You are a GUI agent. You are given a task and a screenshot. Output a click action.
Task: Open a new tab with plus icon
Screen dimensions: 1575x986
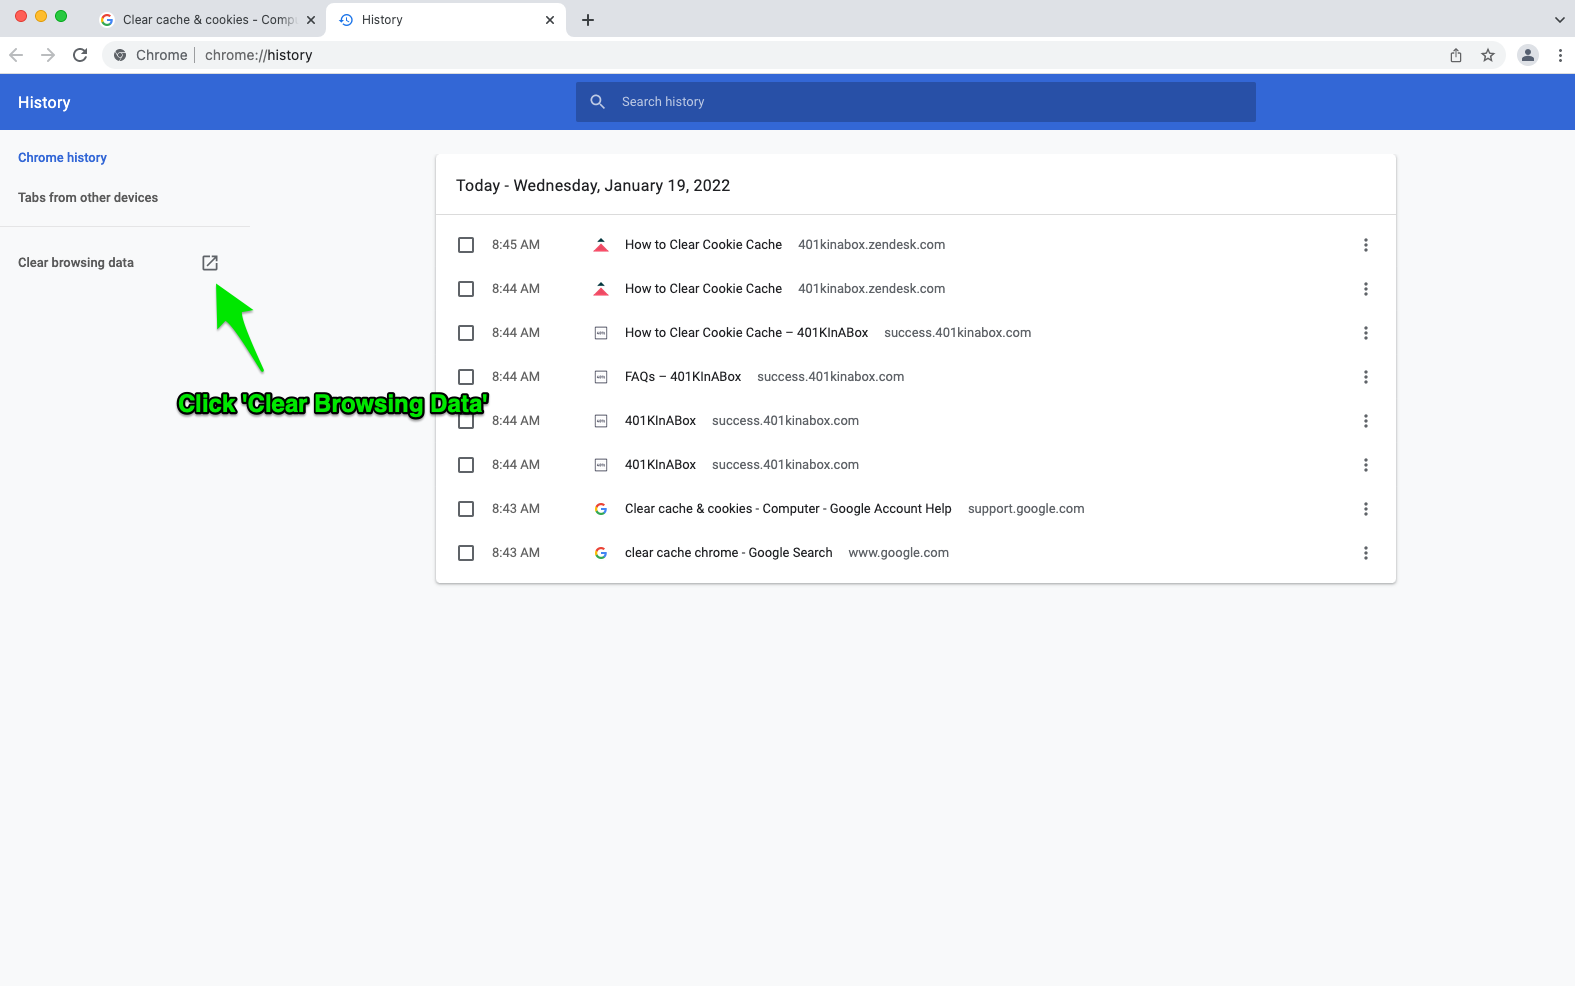pos(588,20)
